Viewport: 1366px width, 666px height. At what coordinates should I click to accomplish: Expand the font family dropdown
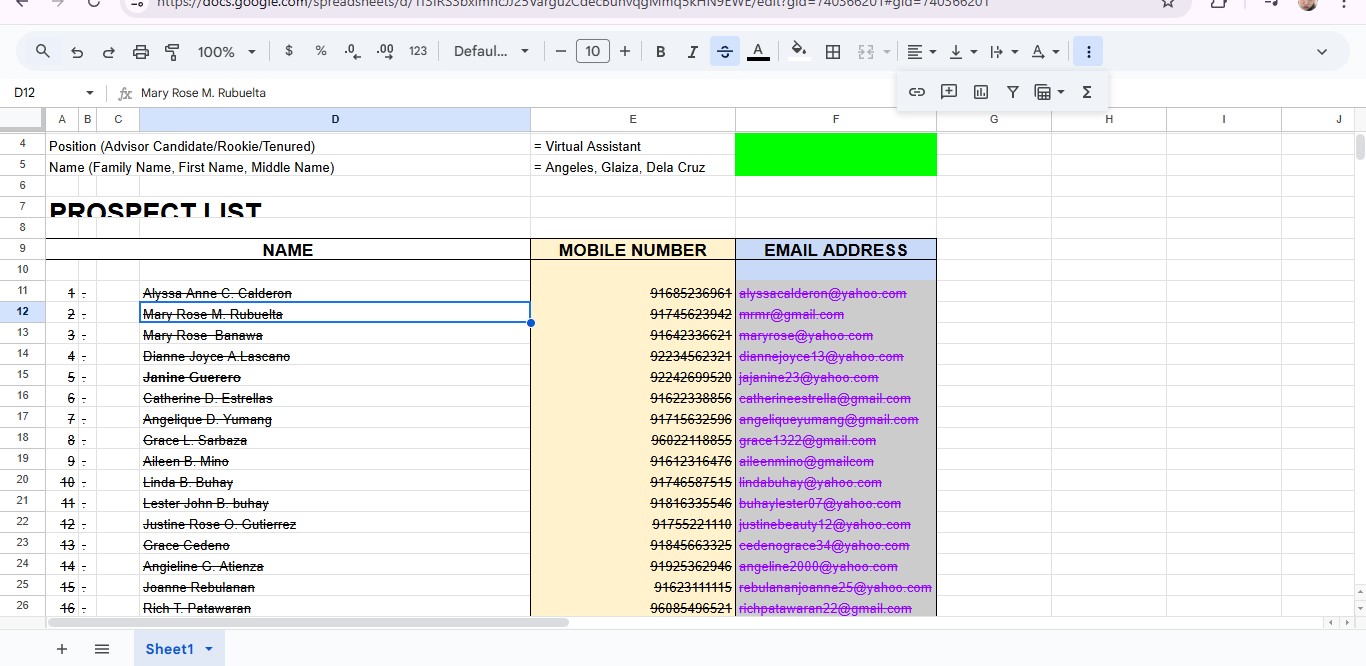491,52
